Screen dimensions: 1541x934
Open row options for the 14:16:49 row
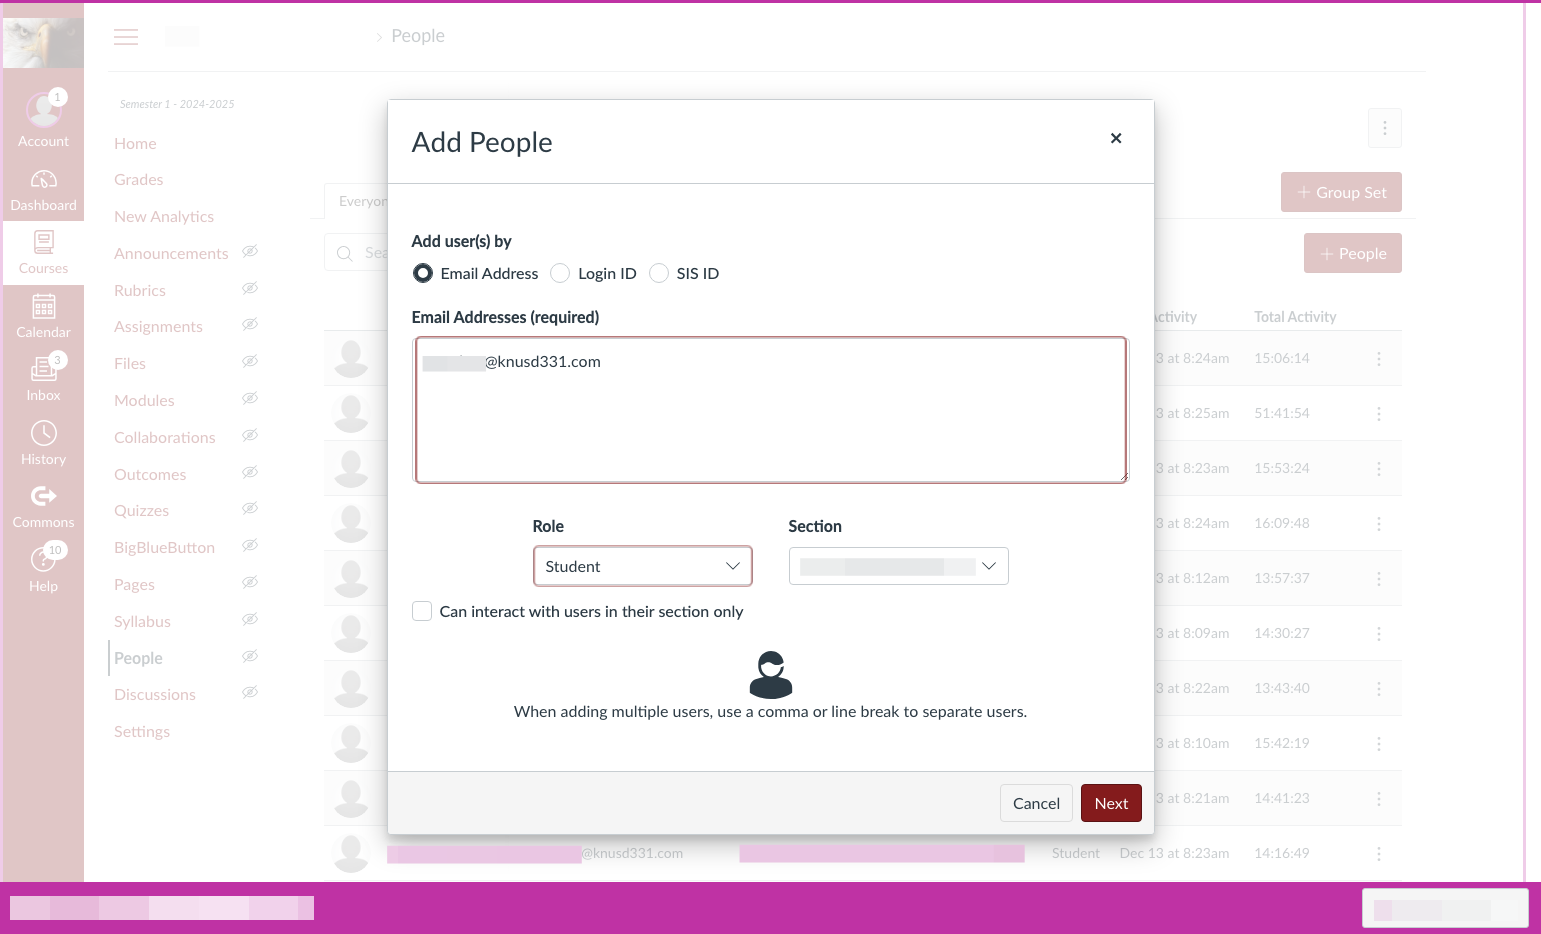(x=1379, y=854)
